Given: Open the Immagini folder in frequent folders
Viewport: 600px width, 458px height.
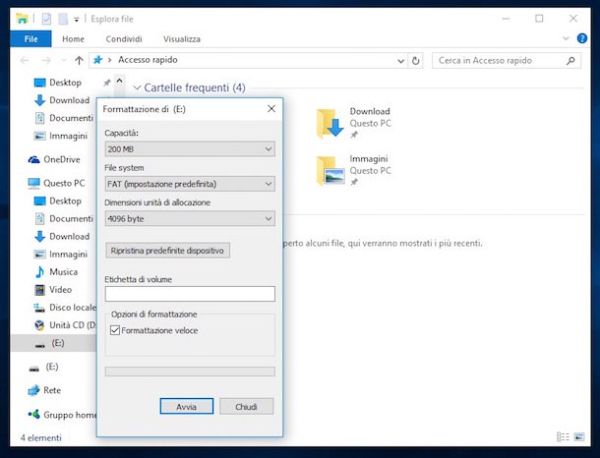Looking at the screenshot, I should 331,169.
